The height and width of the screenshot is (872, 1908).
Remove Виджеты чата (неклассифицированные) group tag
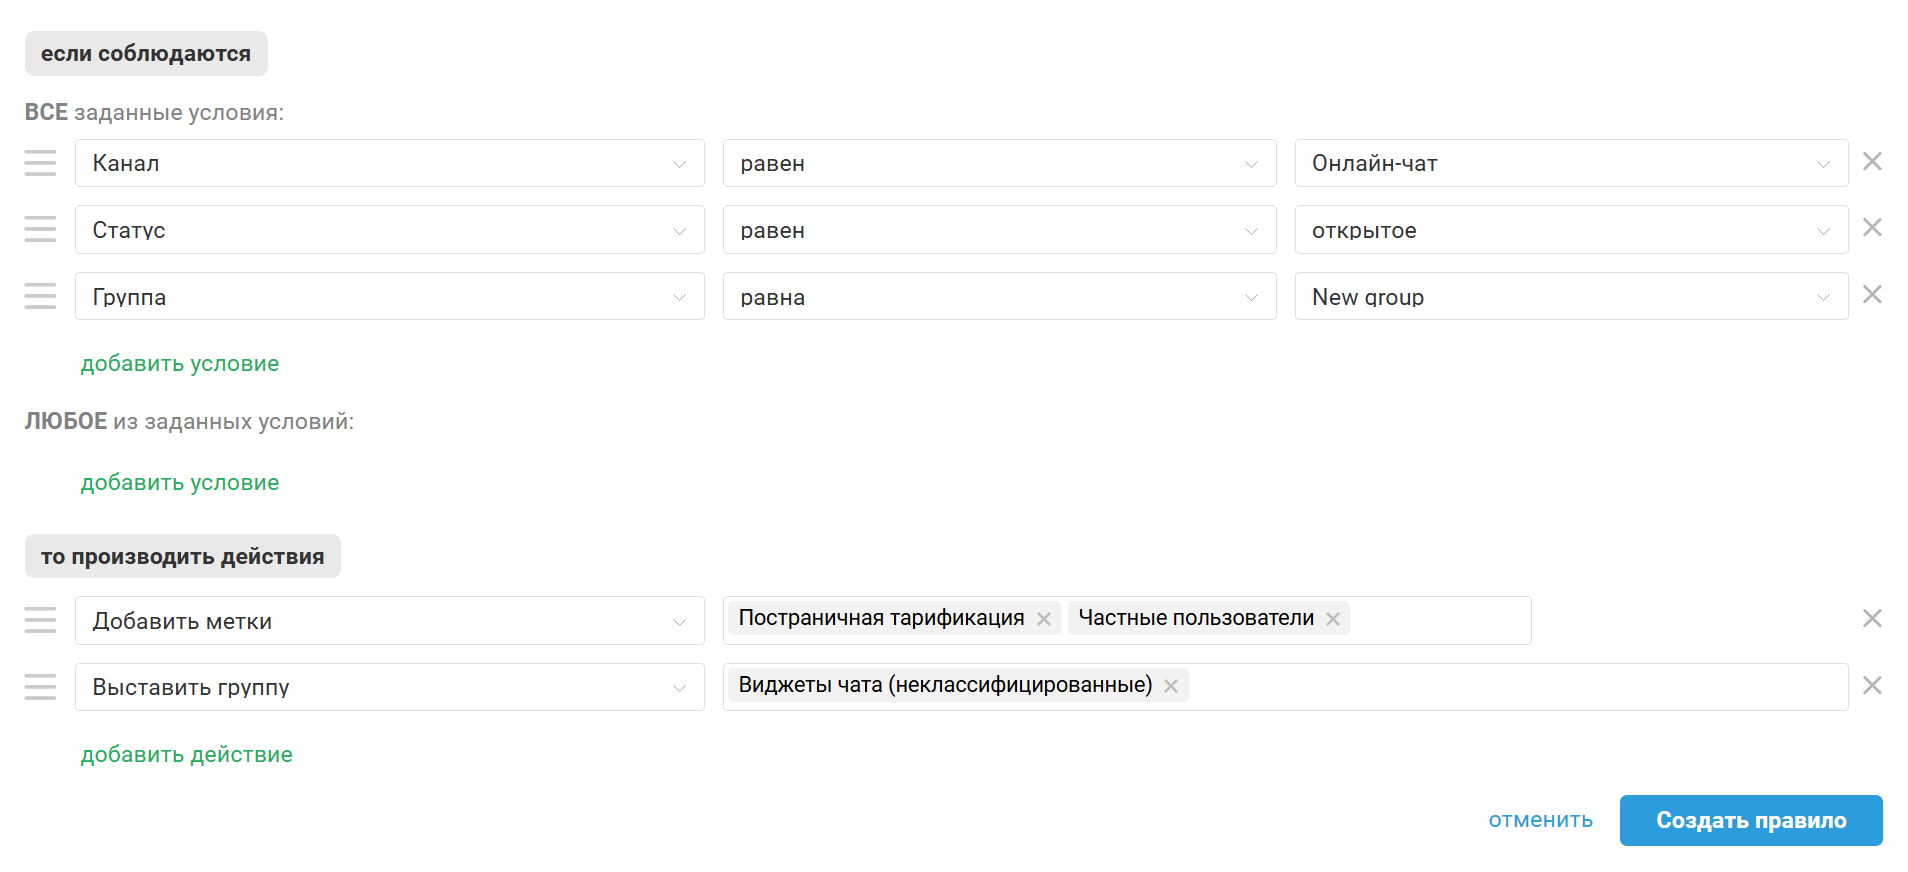point(1170,686)
